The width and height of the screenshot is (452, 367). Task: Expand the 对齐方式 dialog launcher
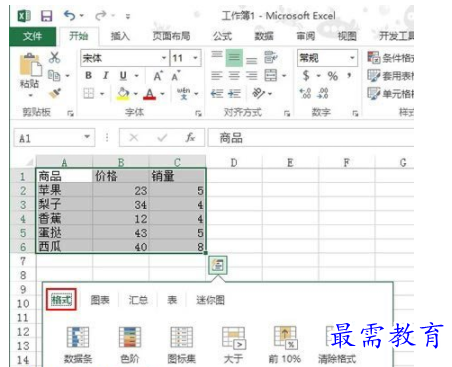click(x=287, y=114)
